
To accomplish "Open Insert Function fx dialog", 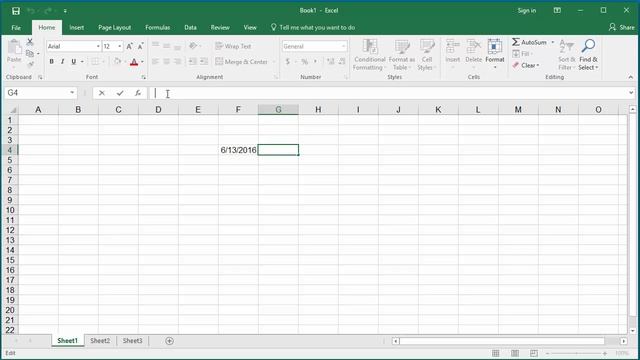I will point(138,93).
